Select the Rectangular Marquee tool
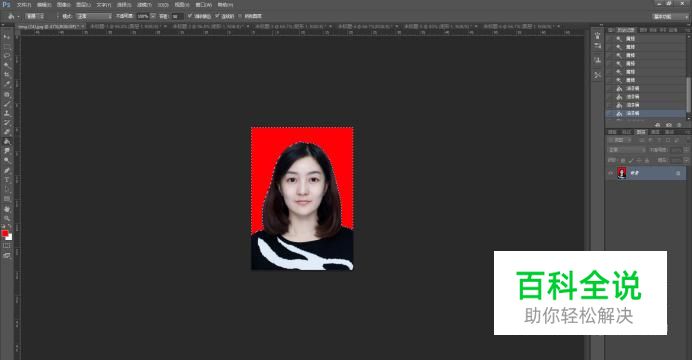Screen dimensions: 692x360 click(x=7, y=46)
